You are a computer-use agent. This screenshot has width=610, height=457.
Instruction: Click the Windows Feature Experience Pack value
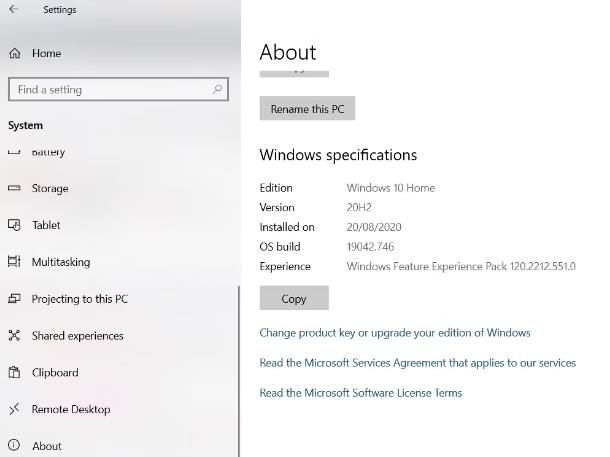(461, 266)
